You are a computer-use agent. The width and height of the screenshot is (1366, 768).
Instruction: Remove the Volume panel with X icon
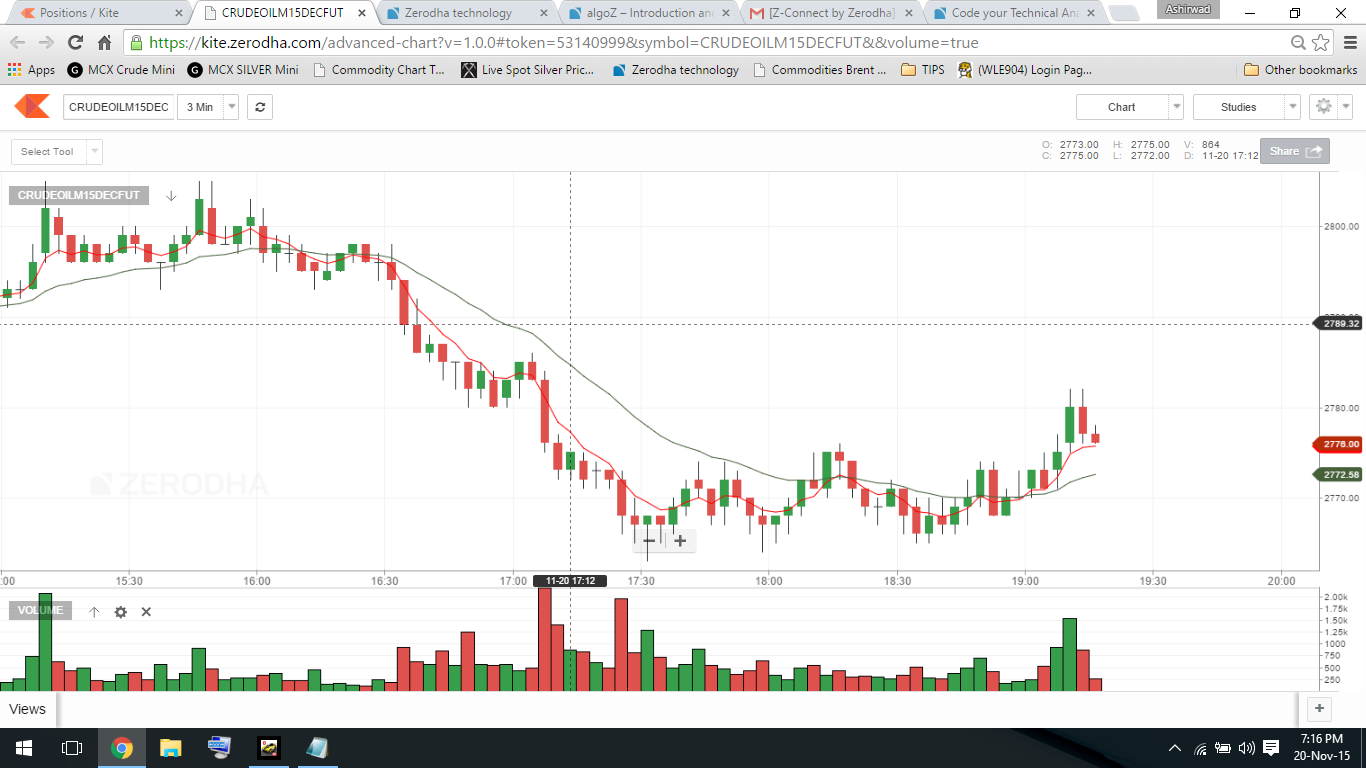(x=146, y=612)
